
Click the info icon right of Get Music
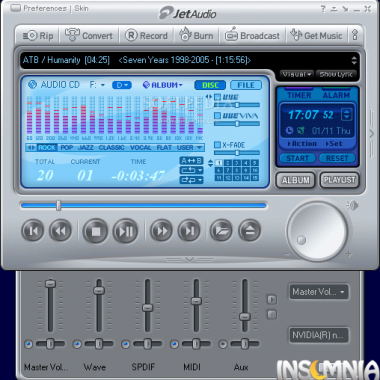tap(355, 35)
